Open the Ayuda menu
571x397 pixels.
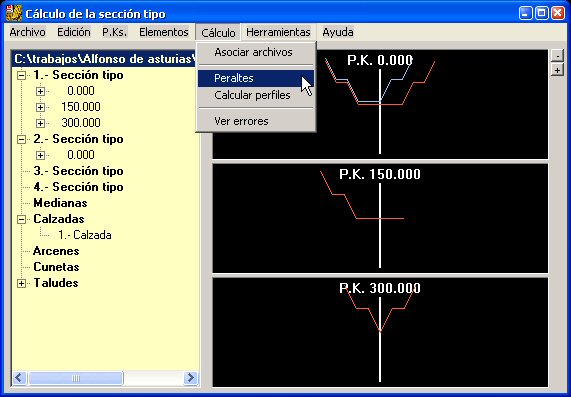click(x=338, y=32)
